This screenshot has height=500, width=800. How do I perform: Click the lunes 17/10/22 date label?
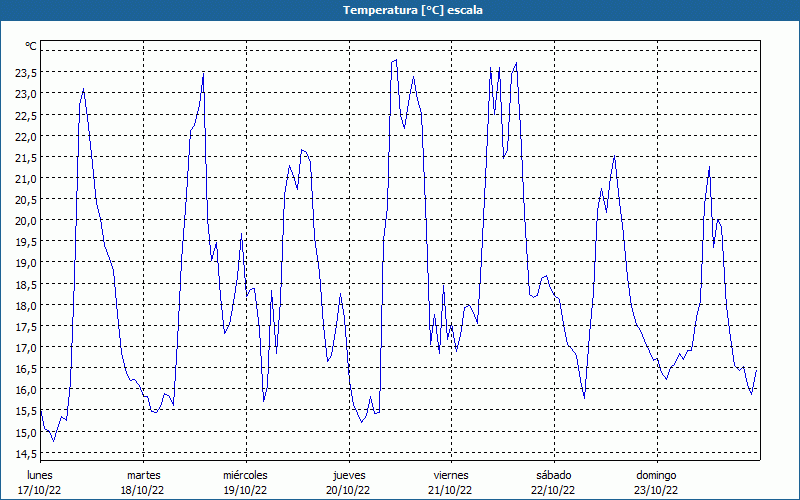coord(40,483)
